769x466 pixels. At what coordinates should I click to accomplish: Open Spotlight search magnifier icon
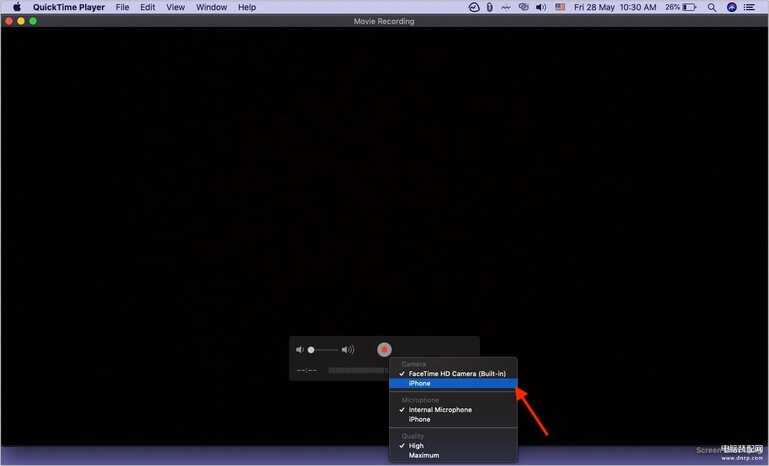coord(712,7)
